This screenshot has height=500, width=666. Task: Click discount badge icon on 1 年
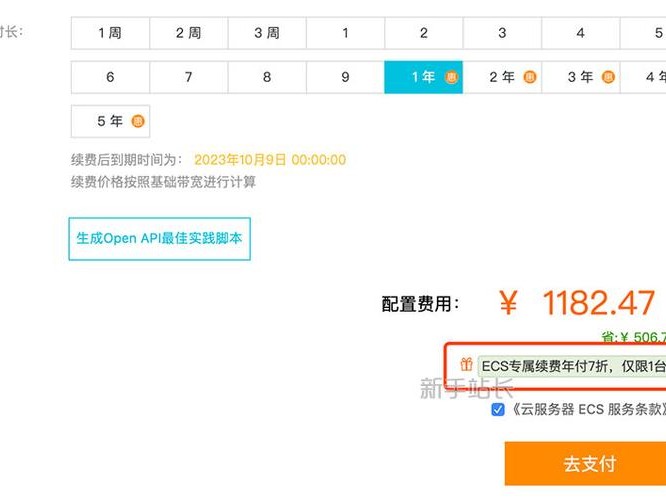coord(451,77)
